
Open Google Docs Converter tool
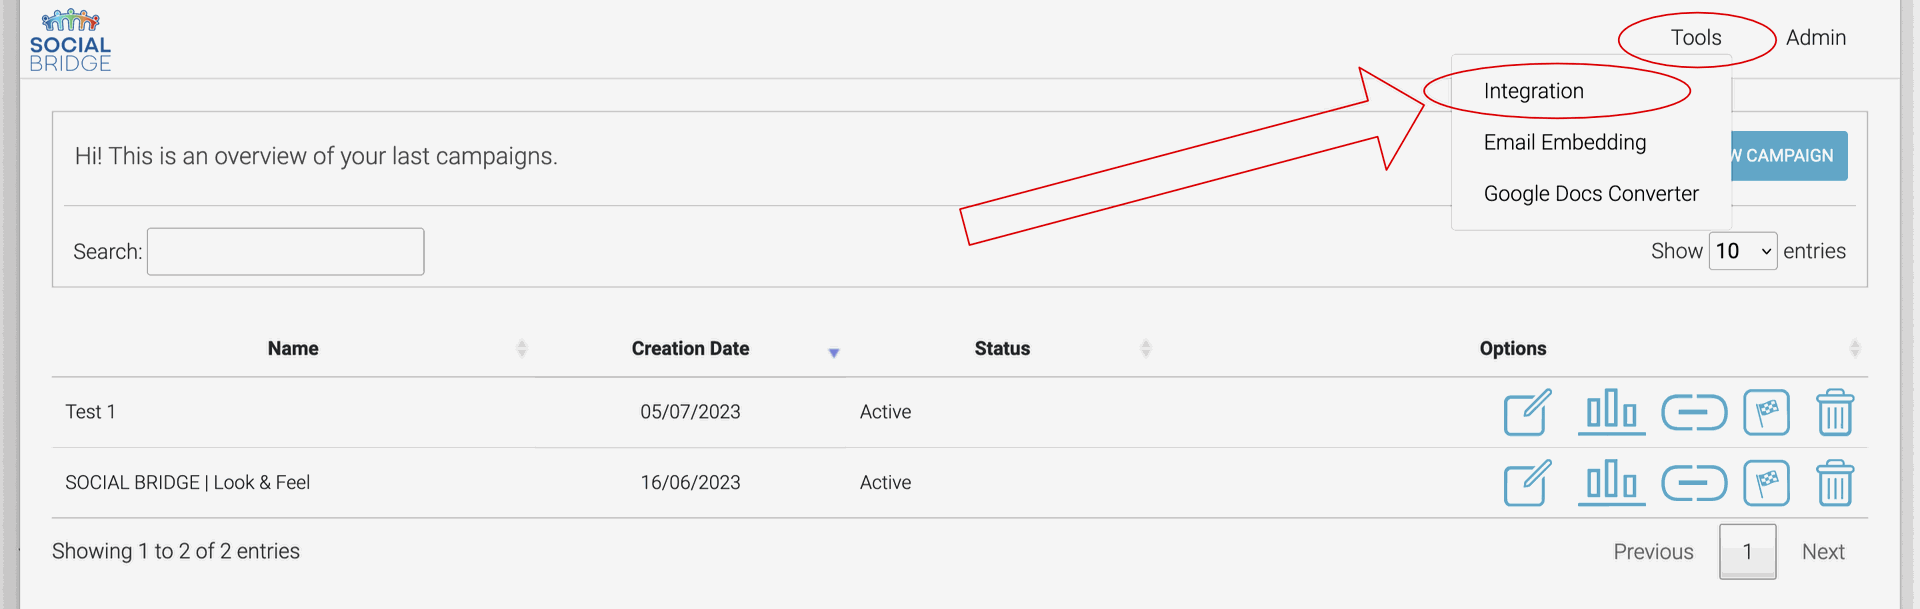pos(1591,194)
